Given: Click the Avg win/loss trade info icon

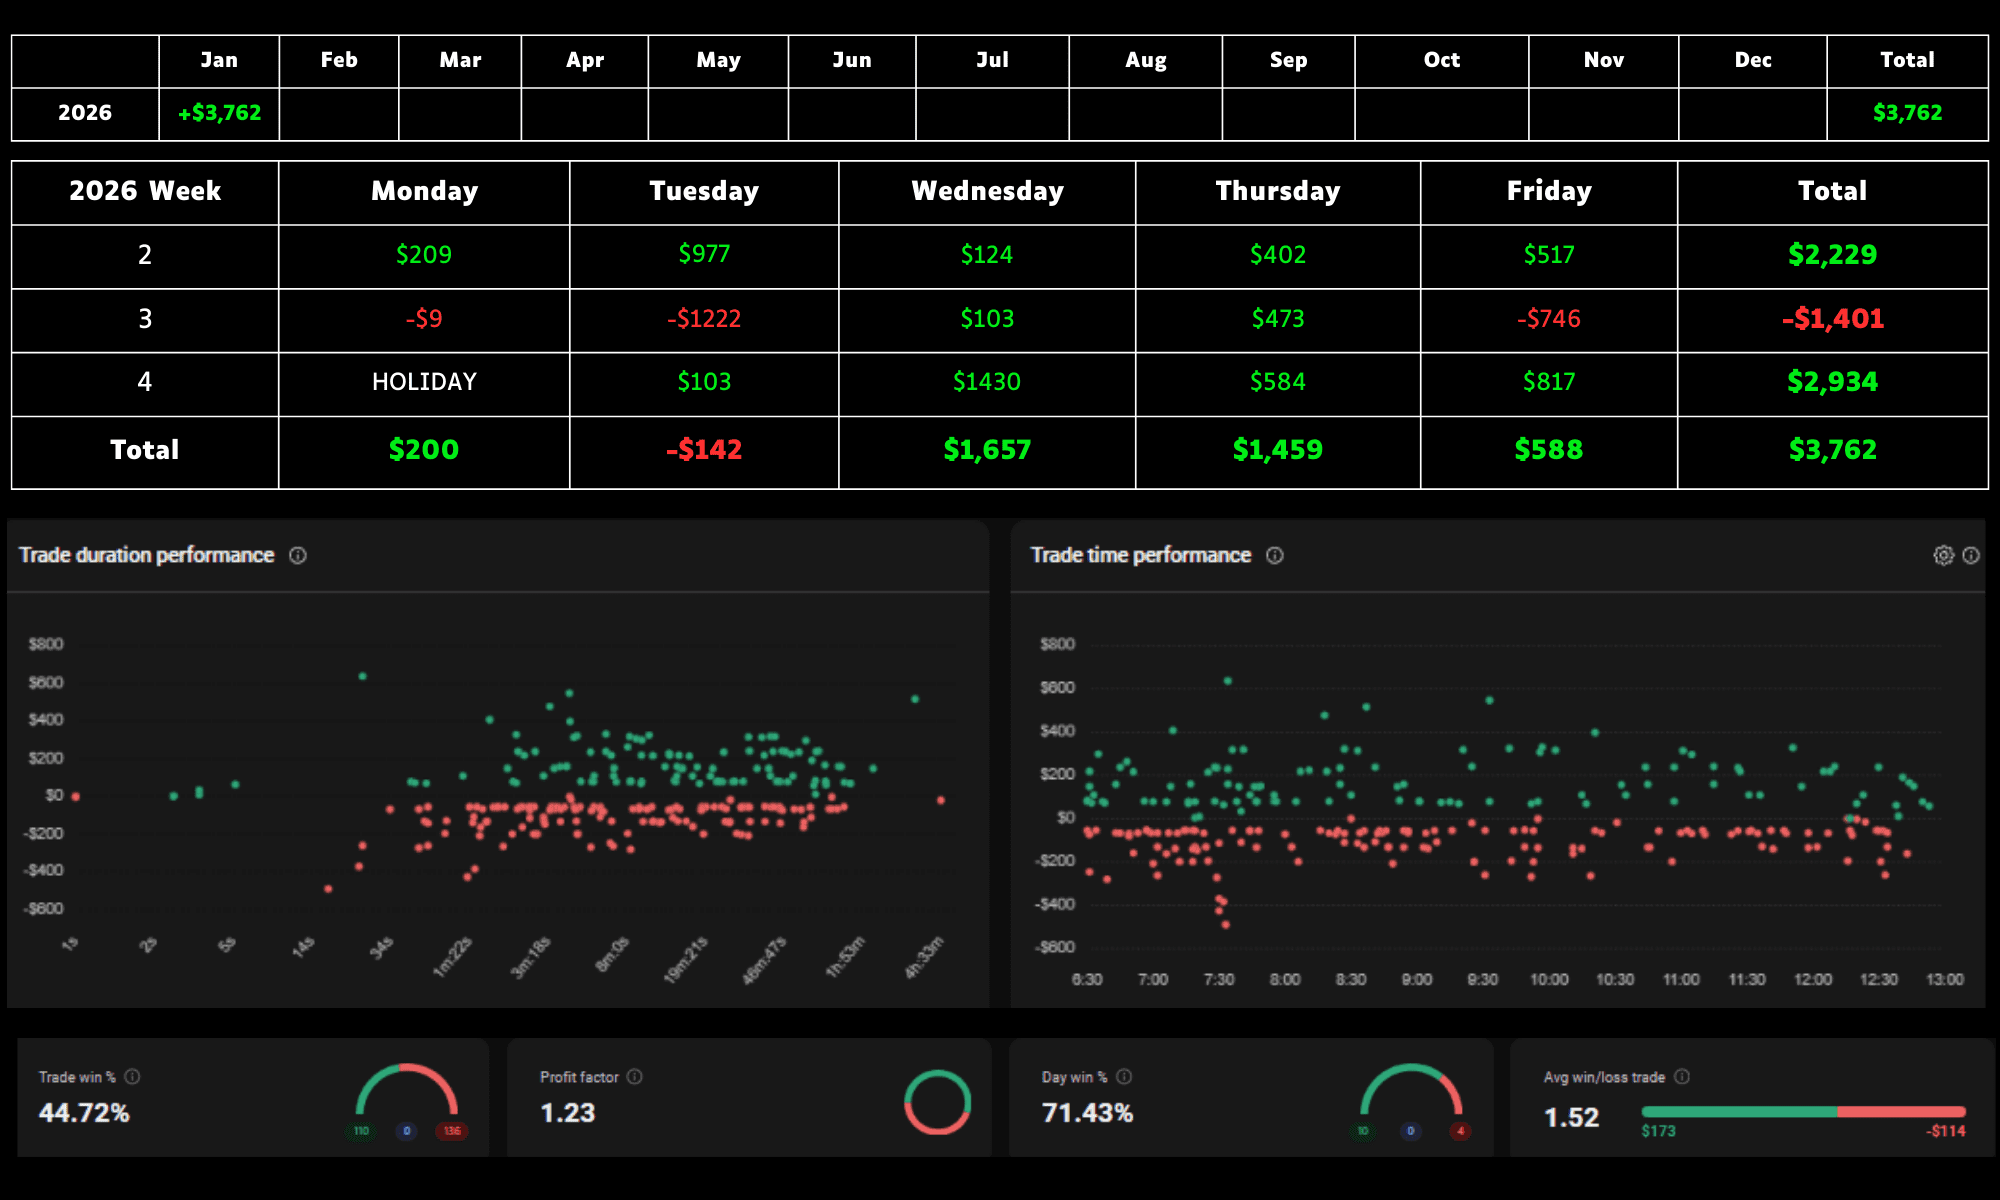Looking at the screenshot, I should tap(1682, 1077).
